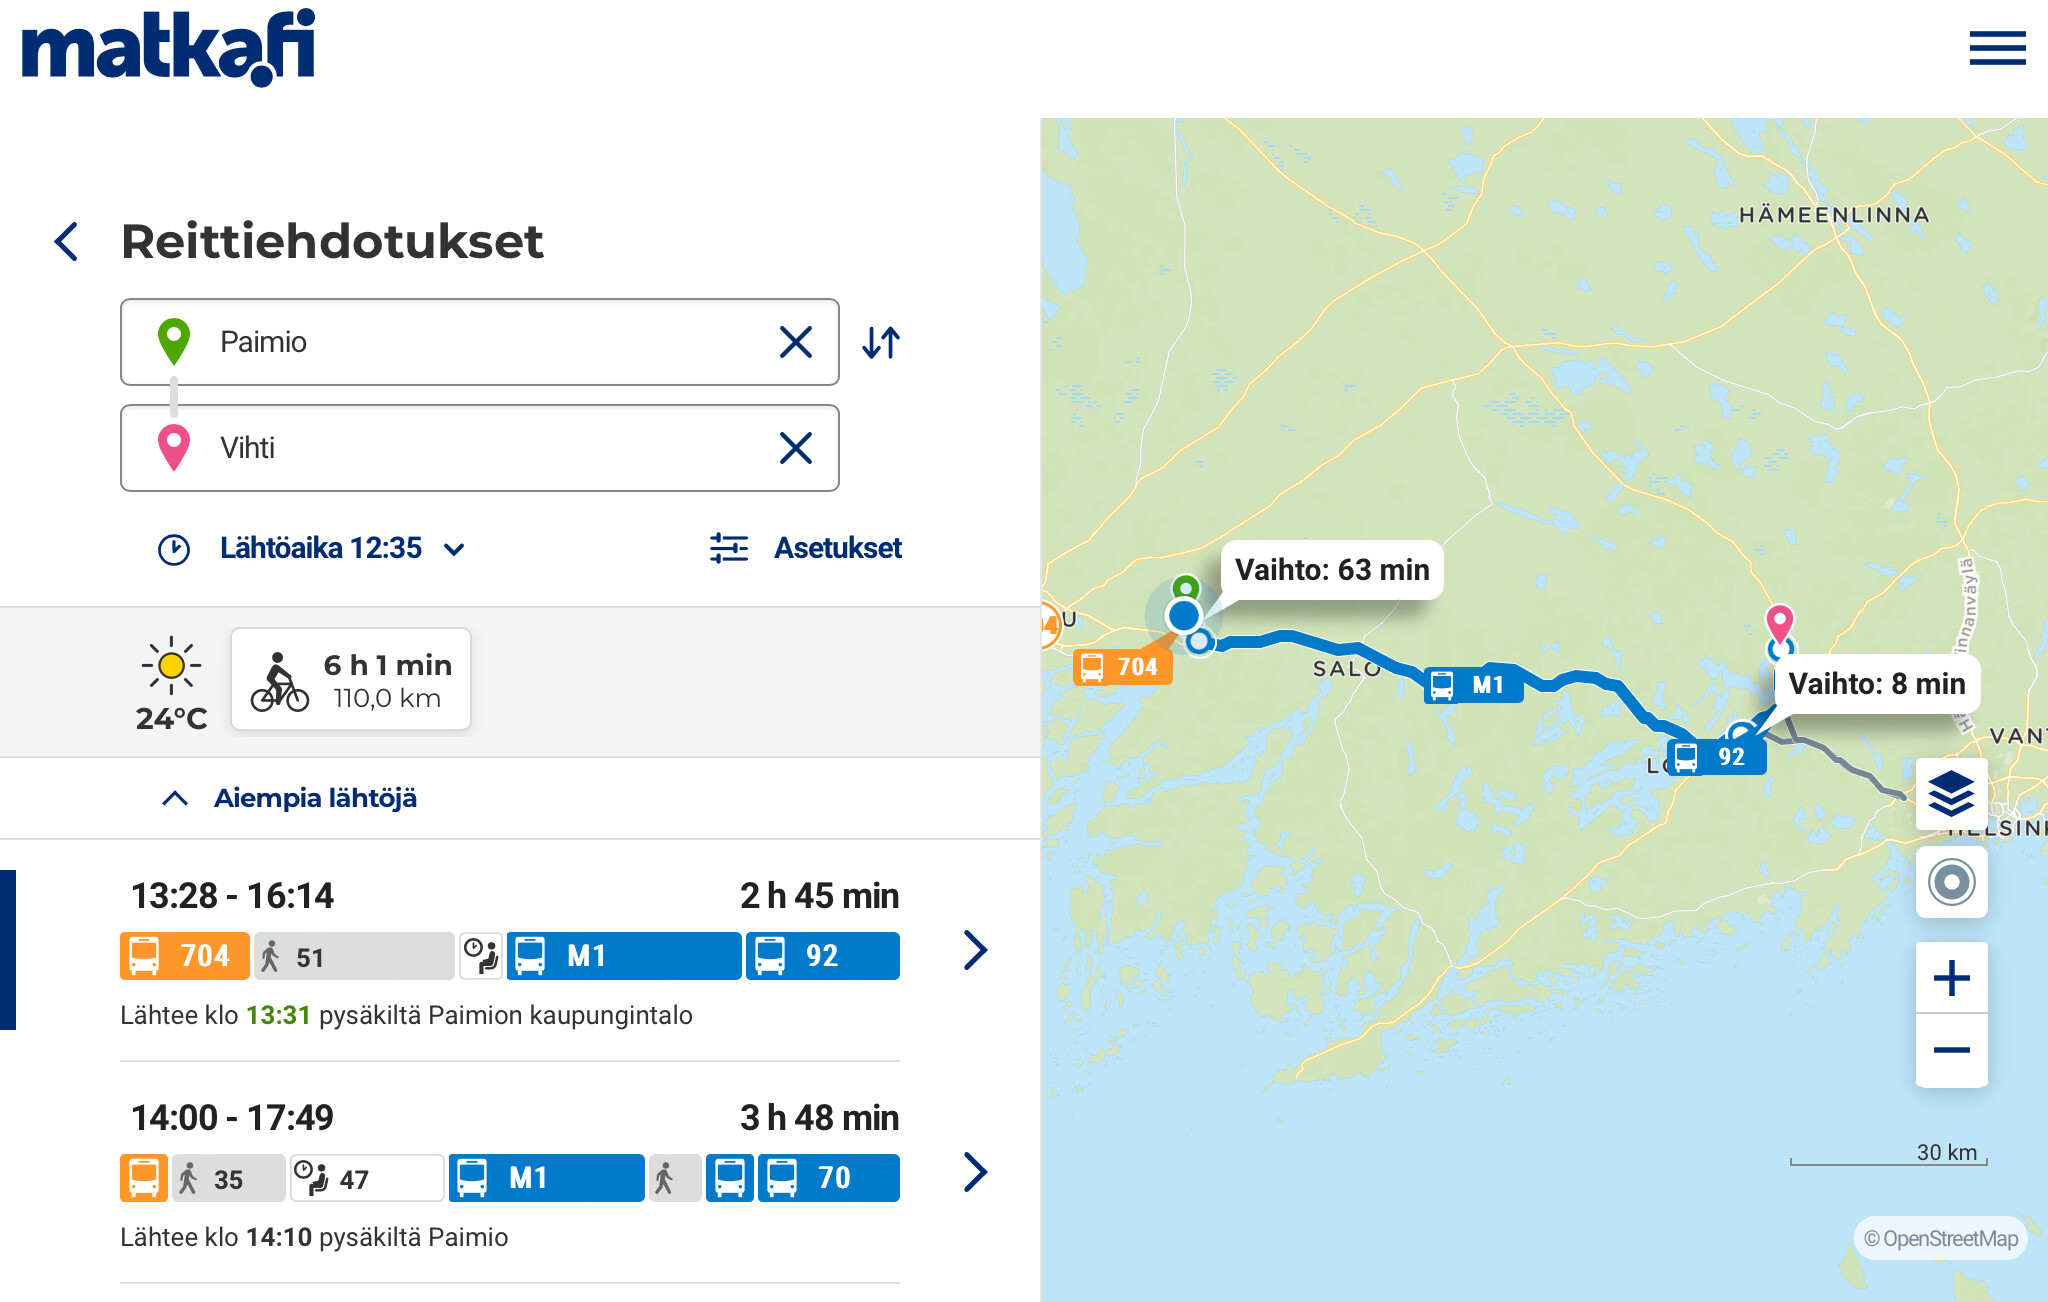Screen dimensions: 2048x1302
Task: Click the back arrow beside Reittiehdotukset
Action: point(67,242)
